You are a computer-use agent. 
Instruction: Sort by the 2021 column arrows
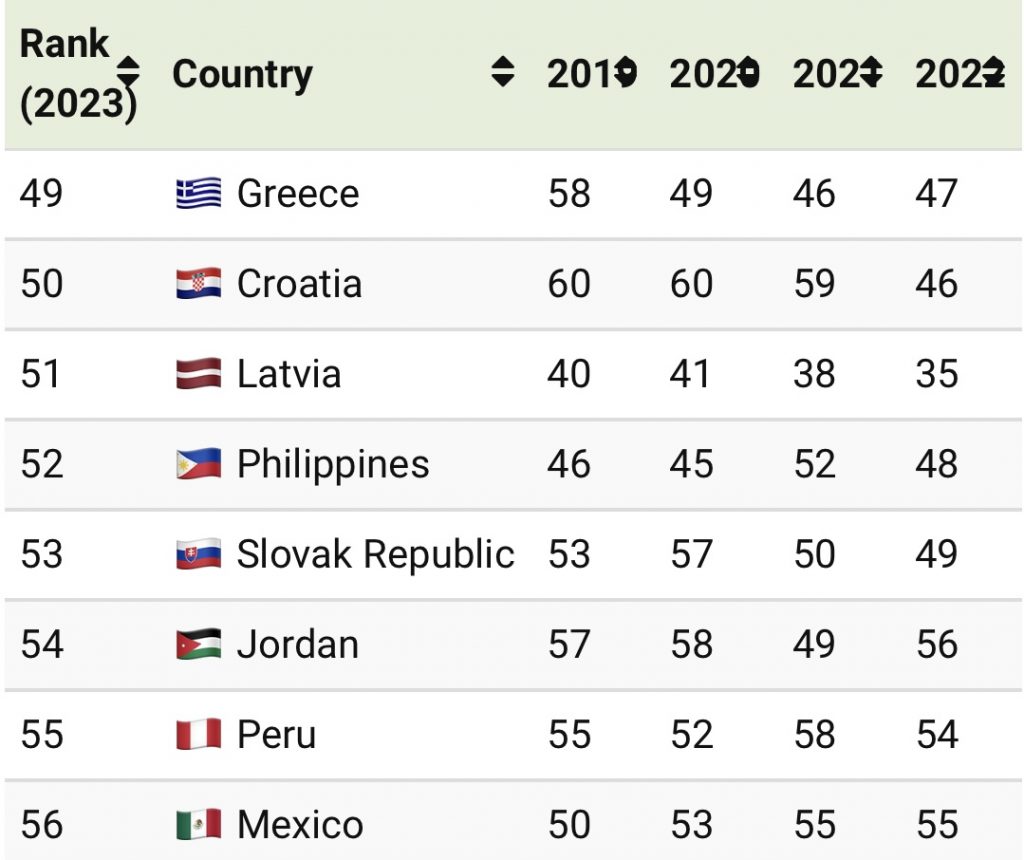click(x=872, y=74)
